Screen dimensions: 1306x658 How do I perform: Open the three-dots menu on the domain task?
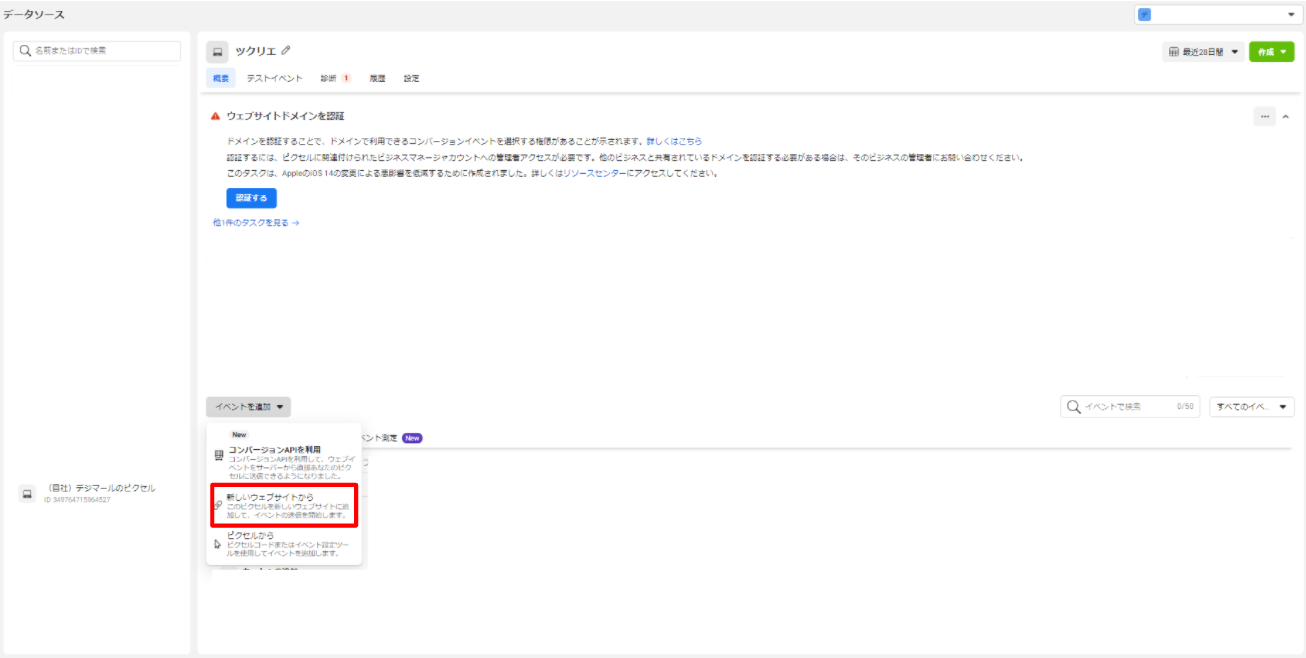click(1264, 116)
